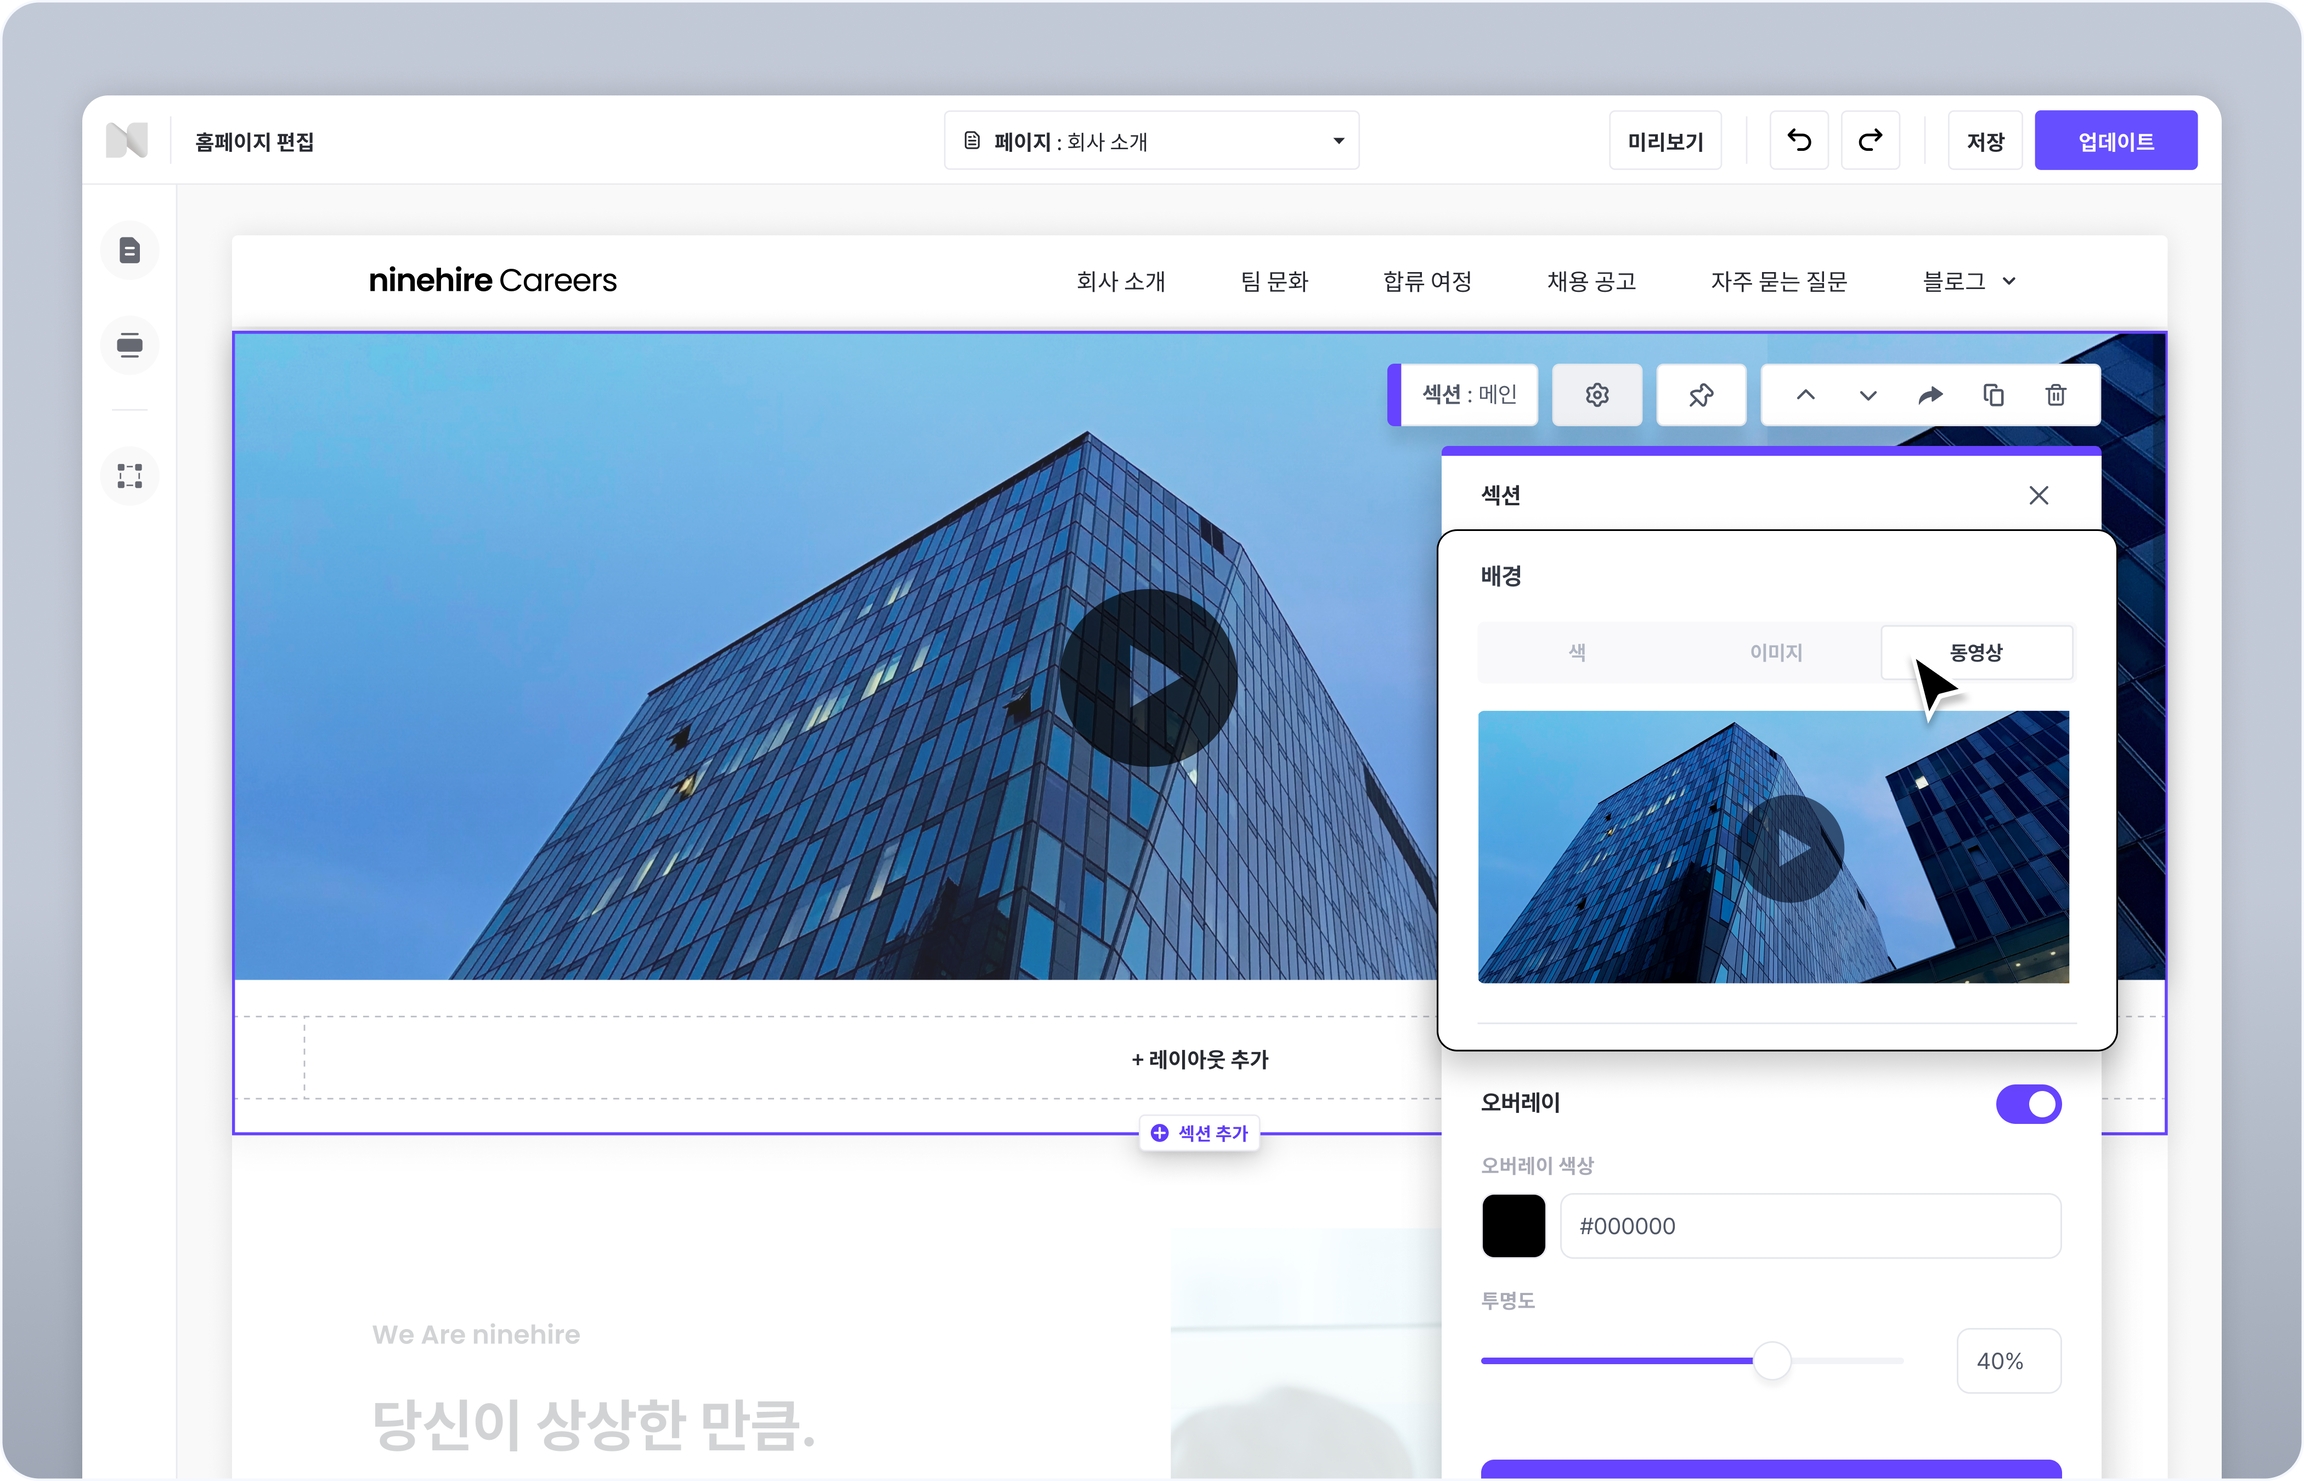
Task: Toggle the 오버레이 switch off
Action: coord(2028,1104)
